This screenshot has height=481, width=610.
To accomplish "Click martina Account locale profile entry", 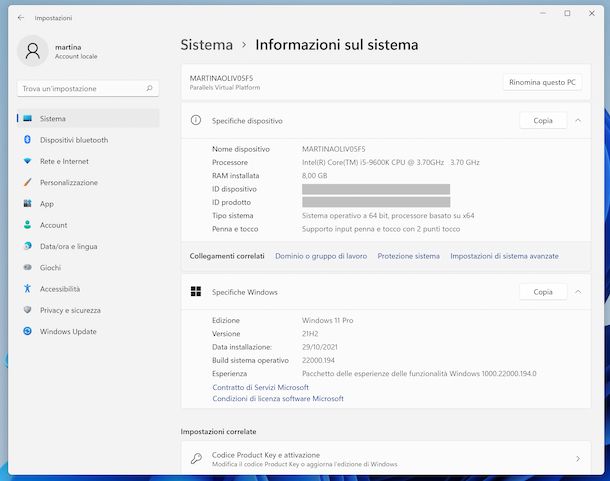I will (x=58, y=51).
